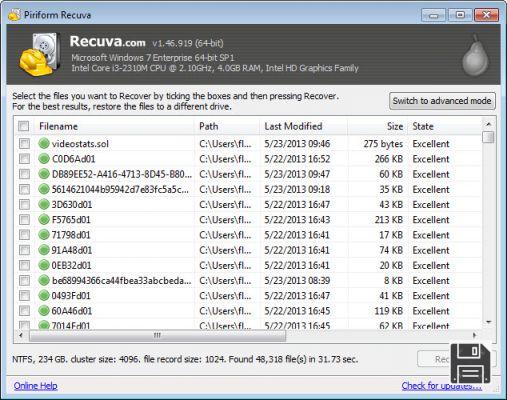Screen dimensions: 507x400
Task: Open the Online Help link
Action: pyautogui.click(x=35, y=386)
